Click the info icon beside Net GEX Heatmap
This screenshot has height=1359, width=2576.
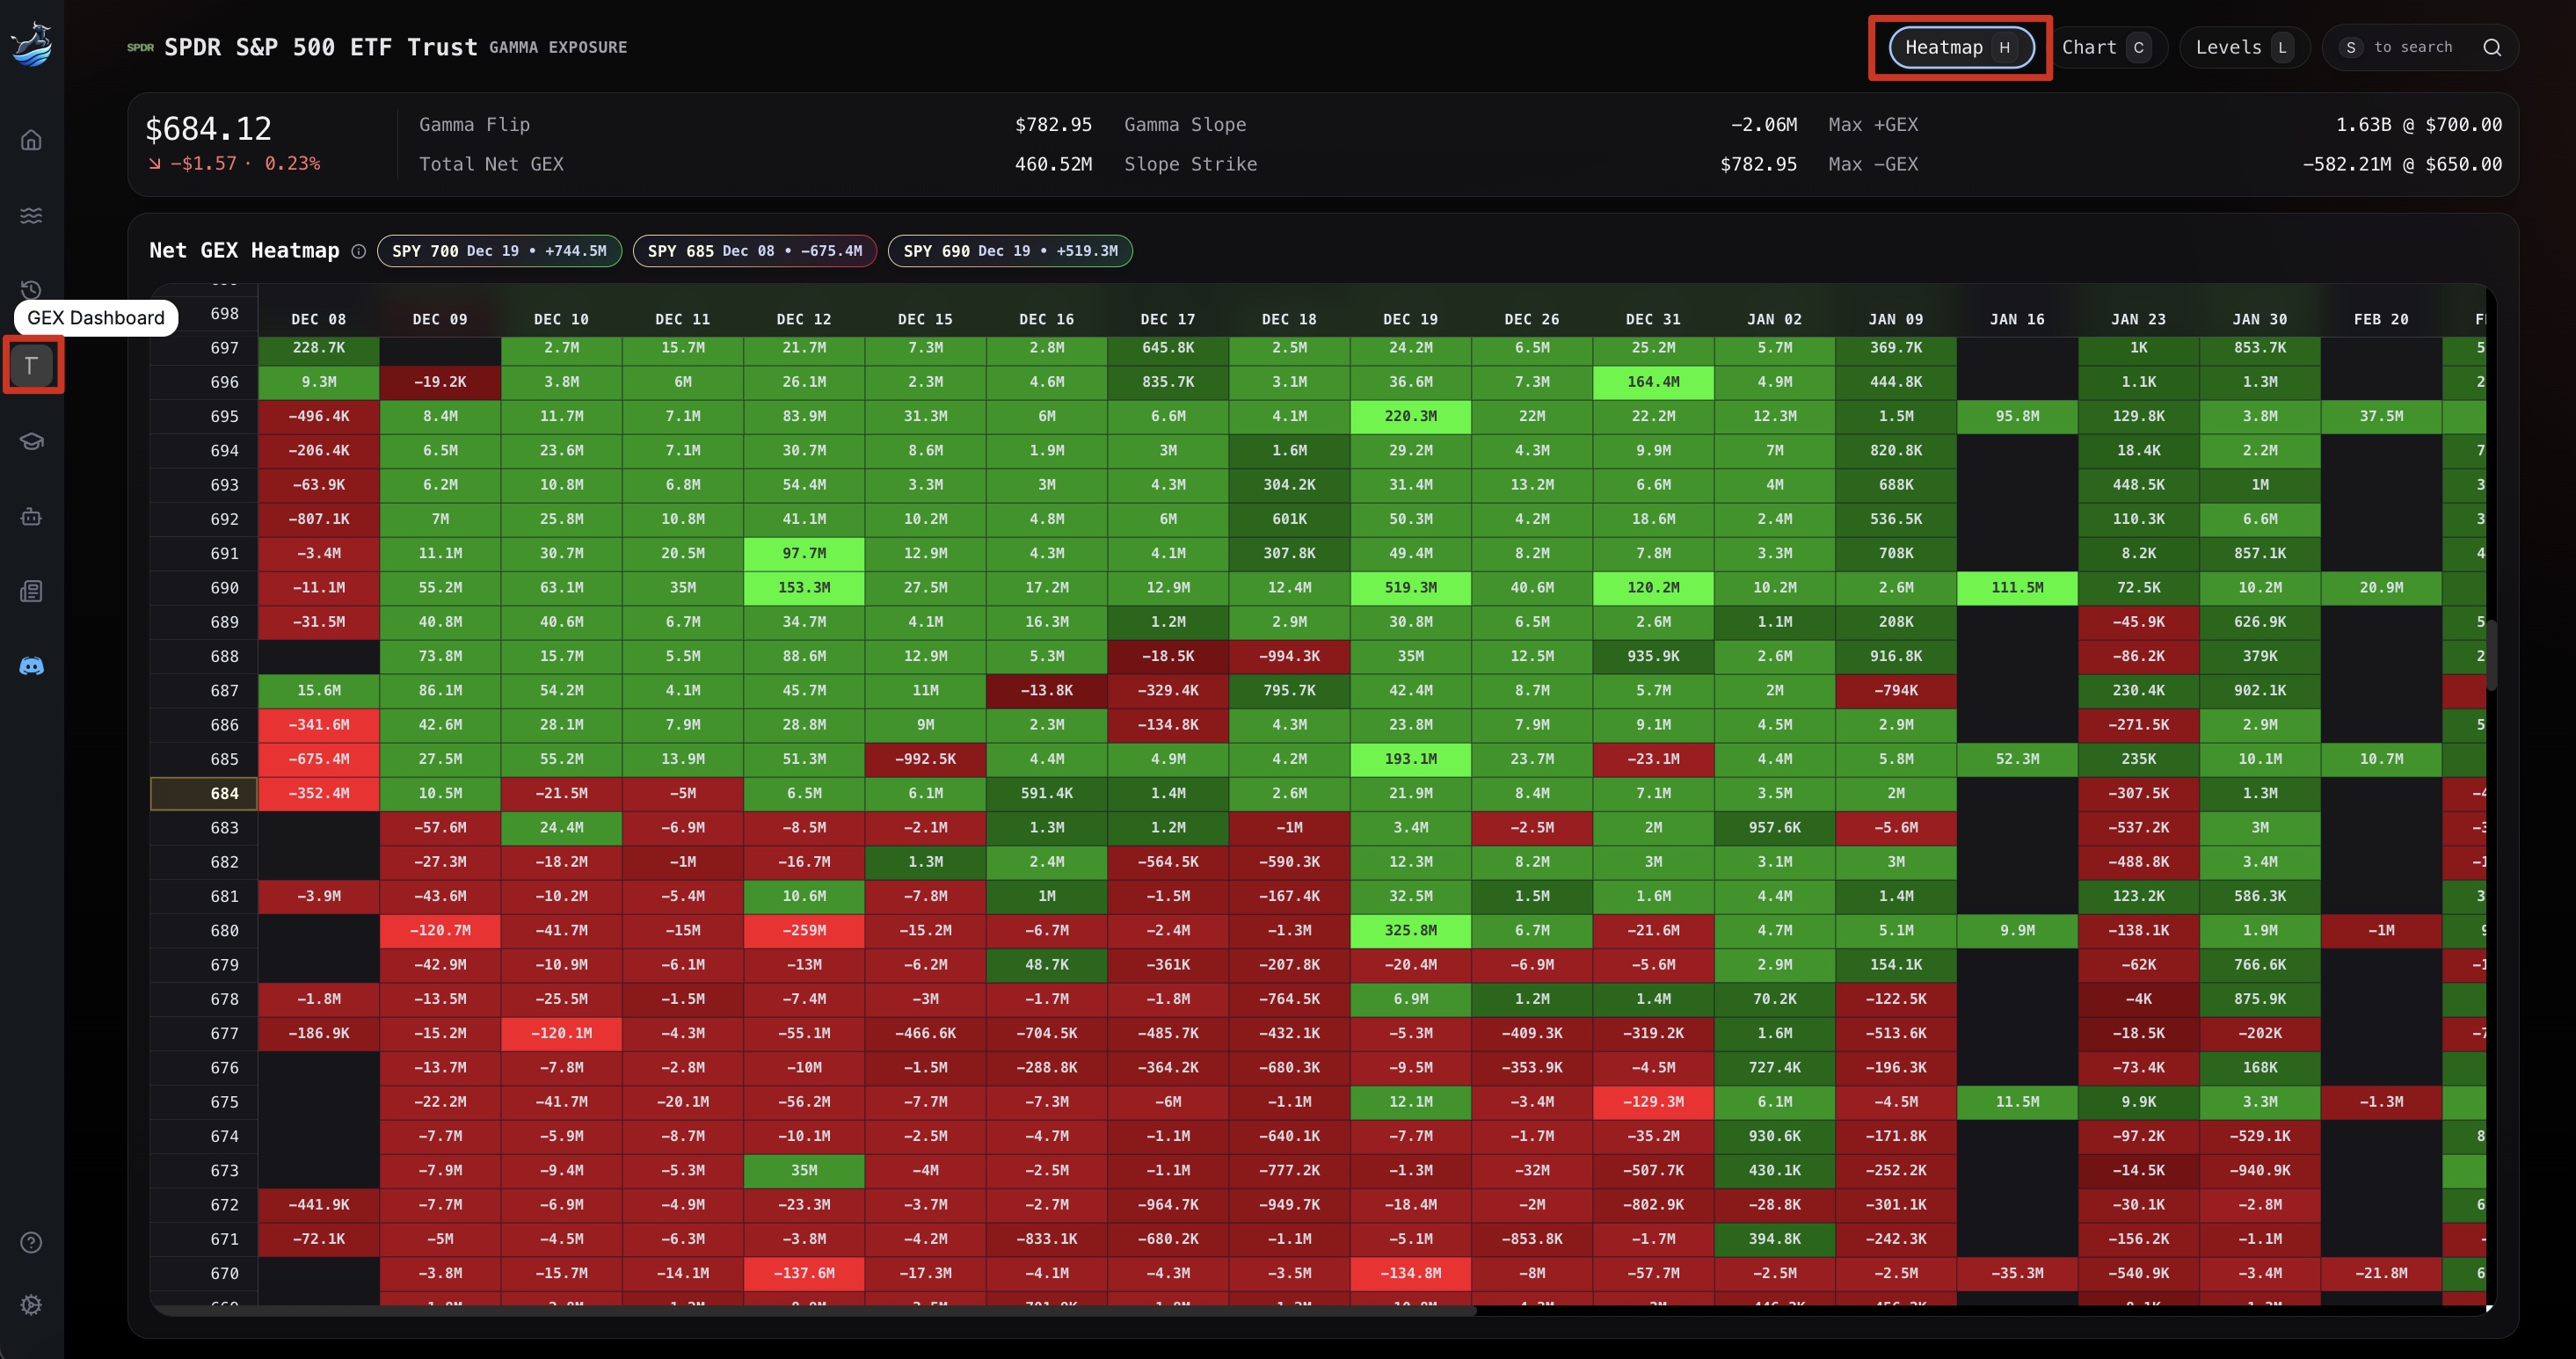pos(358,251)
